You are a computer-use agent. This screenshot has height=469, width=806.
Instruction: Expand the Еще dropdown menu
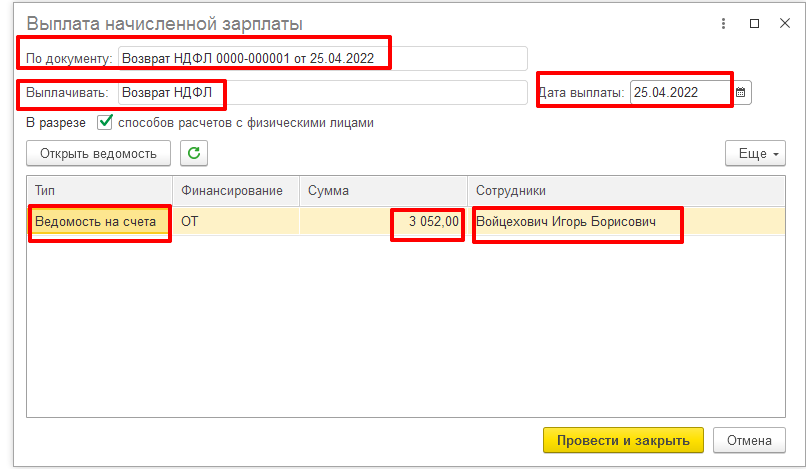(x=754, y=154)
